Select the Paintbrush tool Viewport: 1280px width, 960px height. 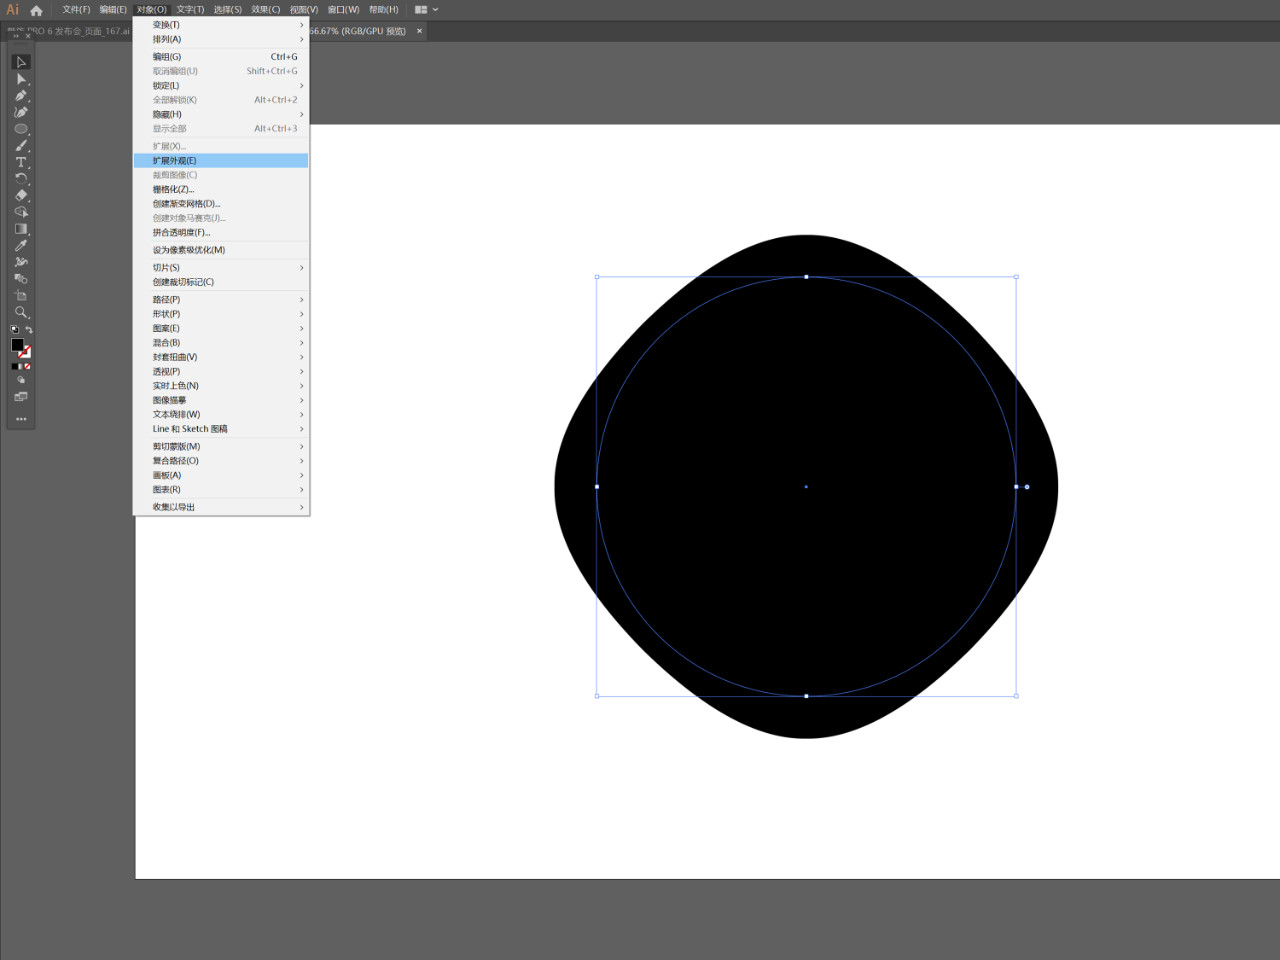coord(21,146)
